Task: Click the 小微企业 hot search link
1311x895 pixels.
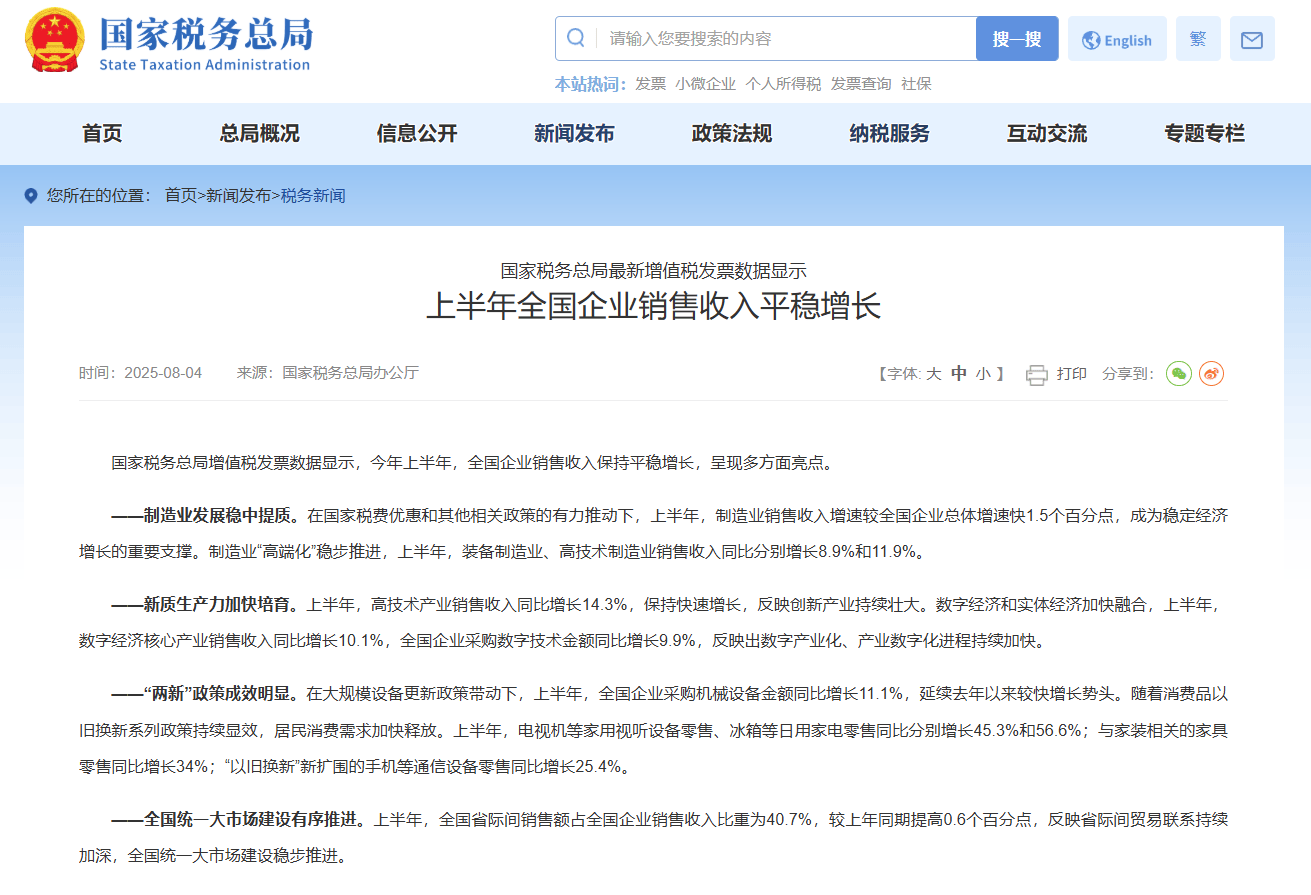Action: (x=705, y=84)
